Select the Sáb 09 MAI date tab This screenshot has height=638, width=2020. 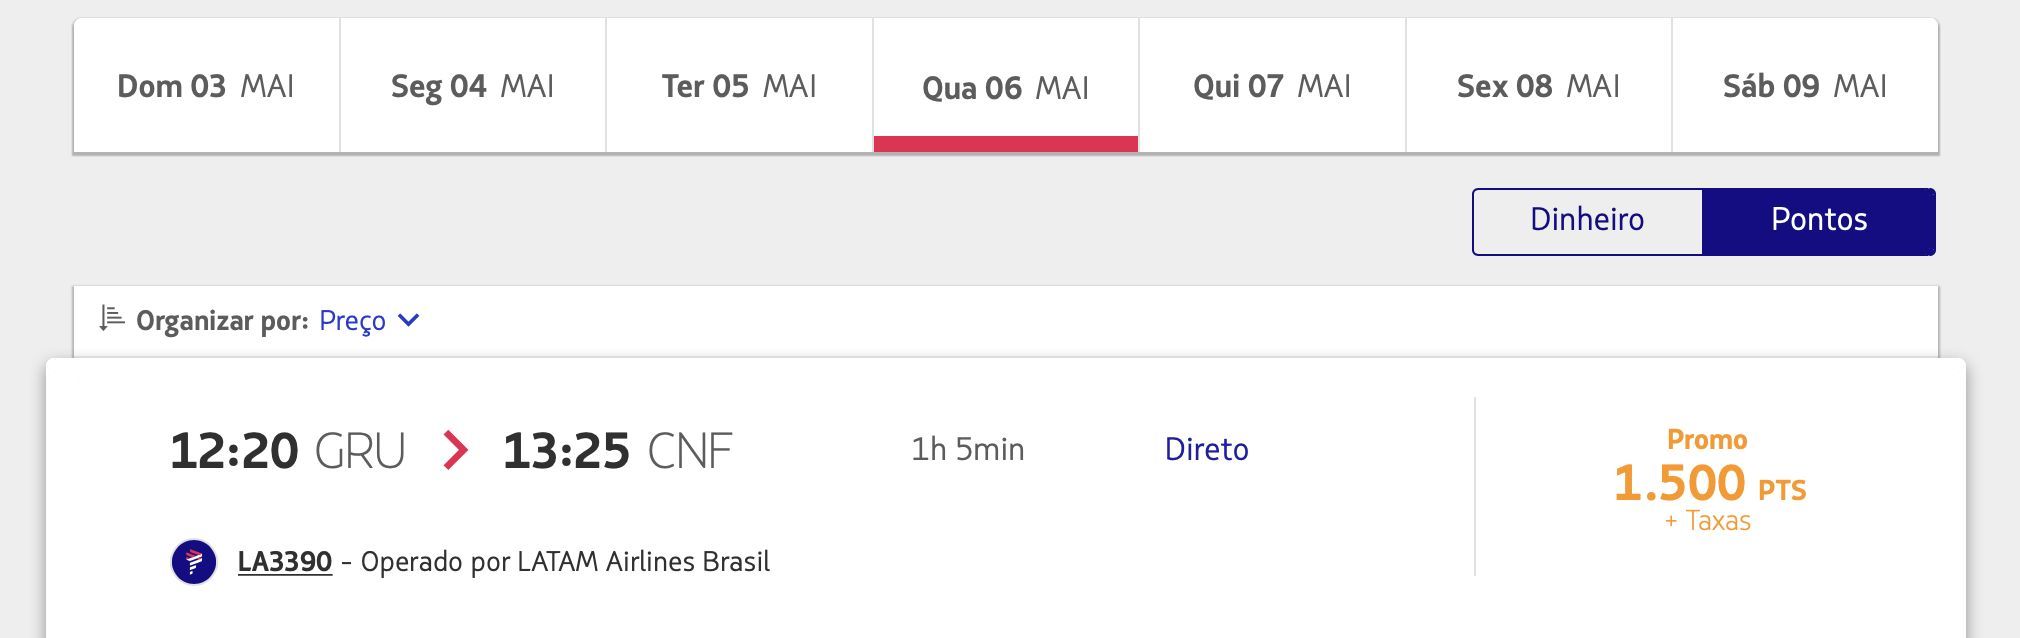pos(1805,86)
